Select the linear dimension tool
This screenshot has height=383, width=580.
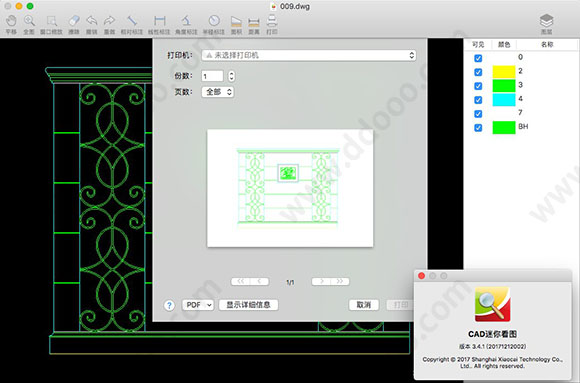159,24
